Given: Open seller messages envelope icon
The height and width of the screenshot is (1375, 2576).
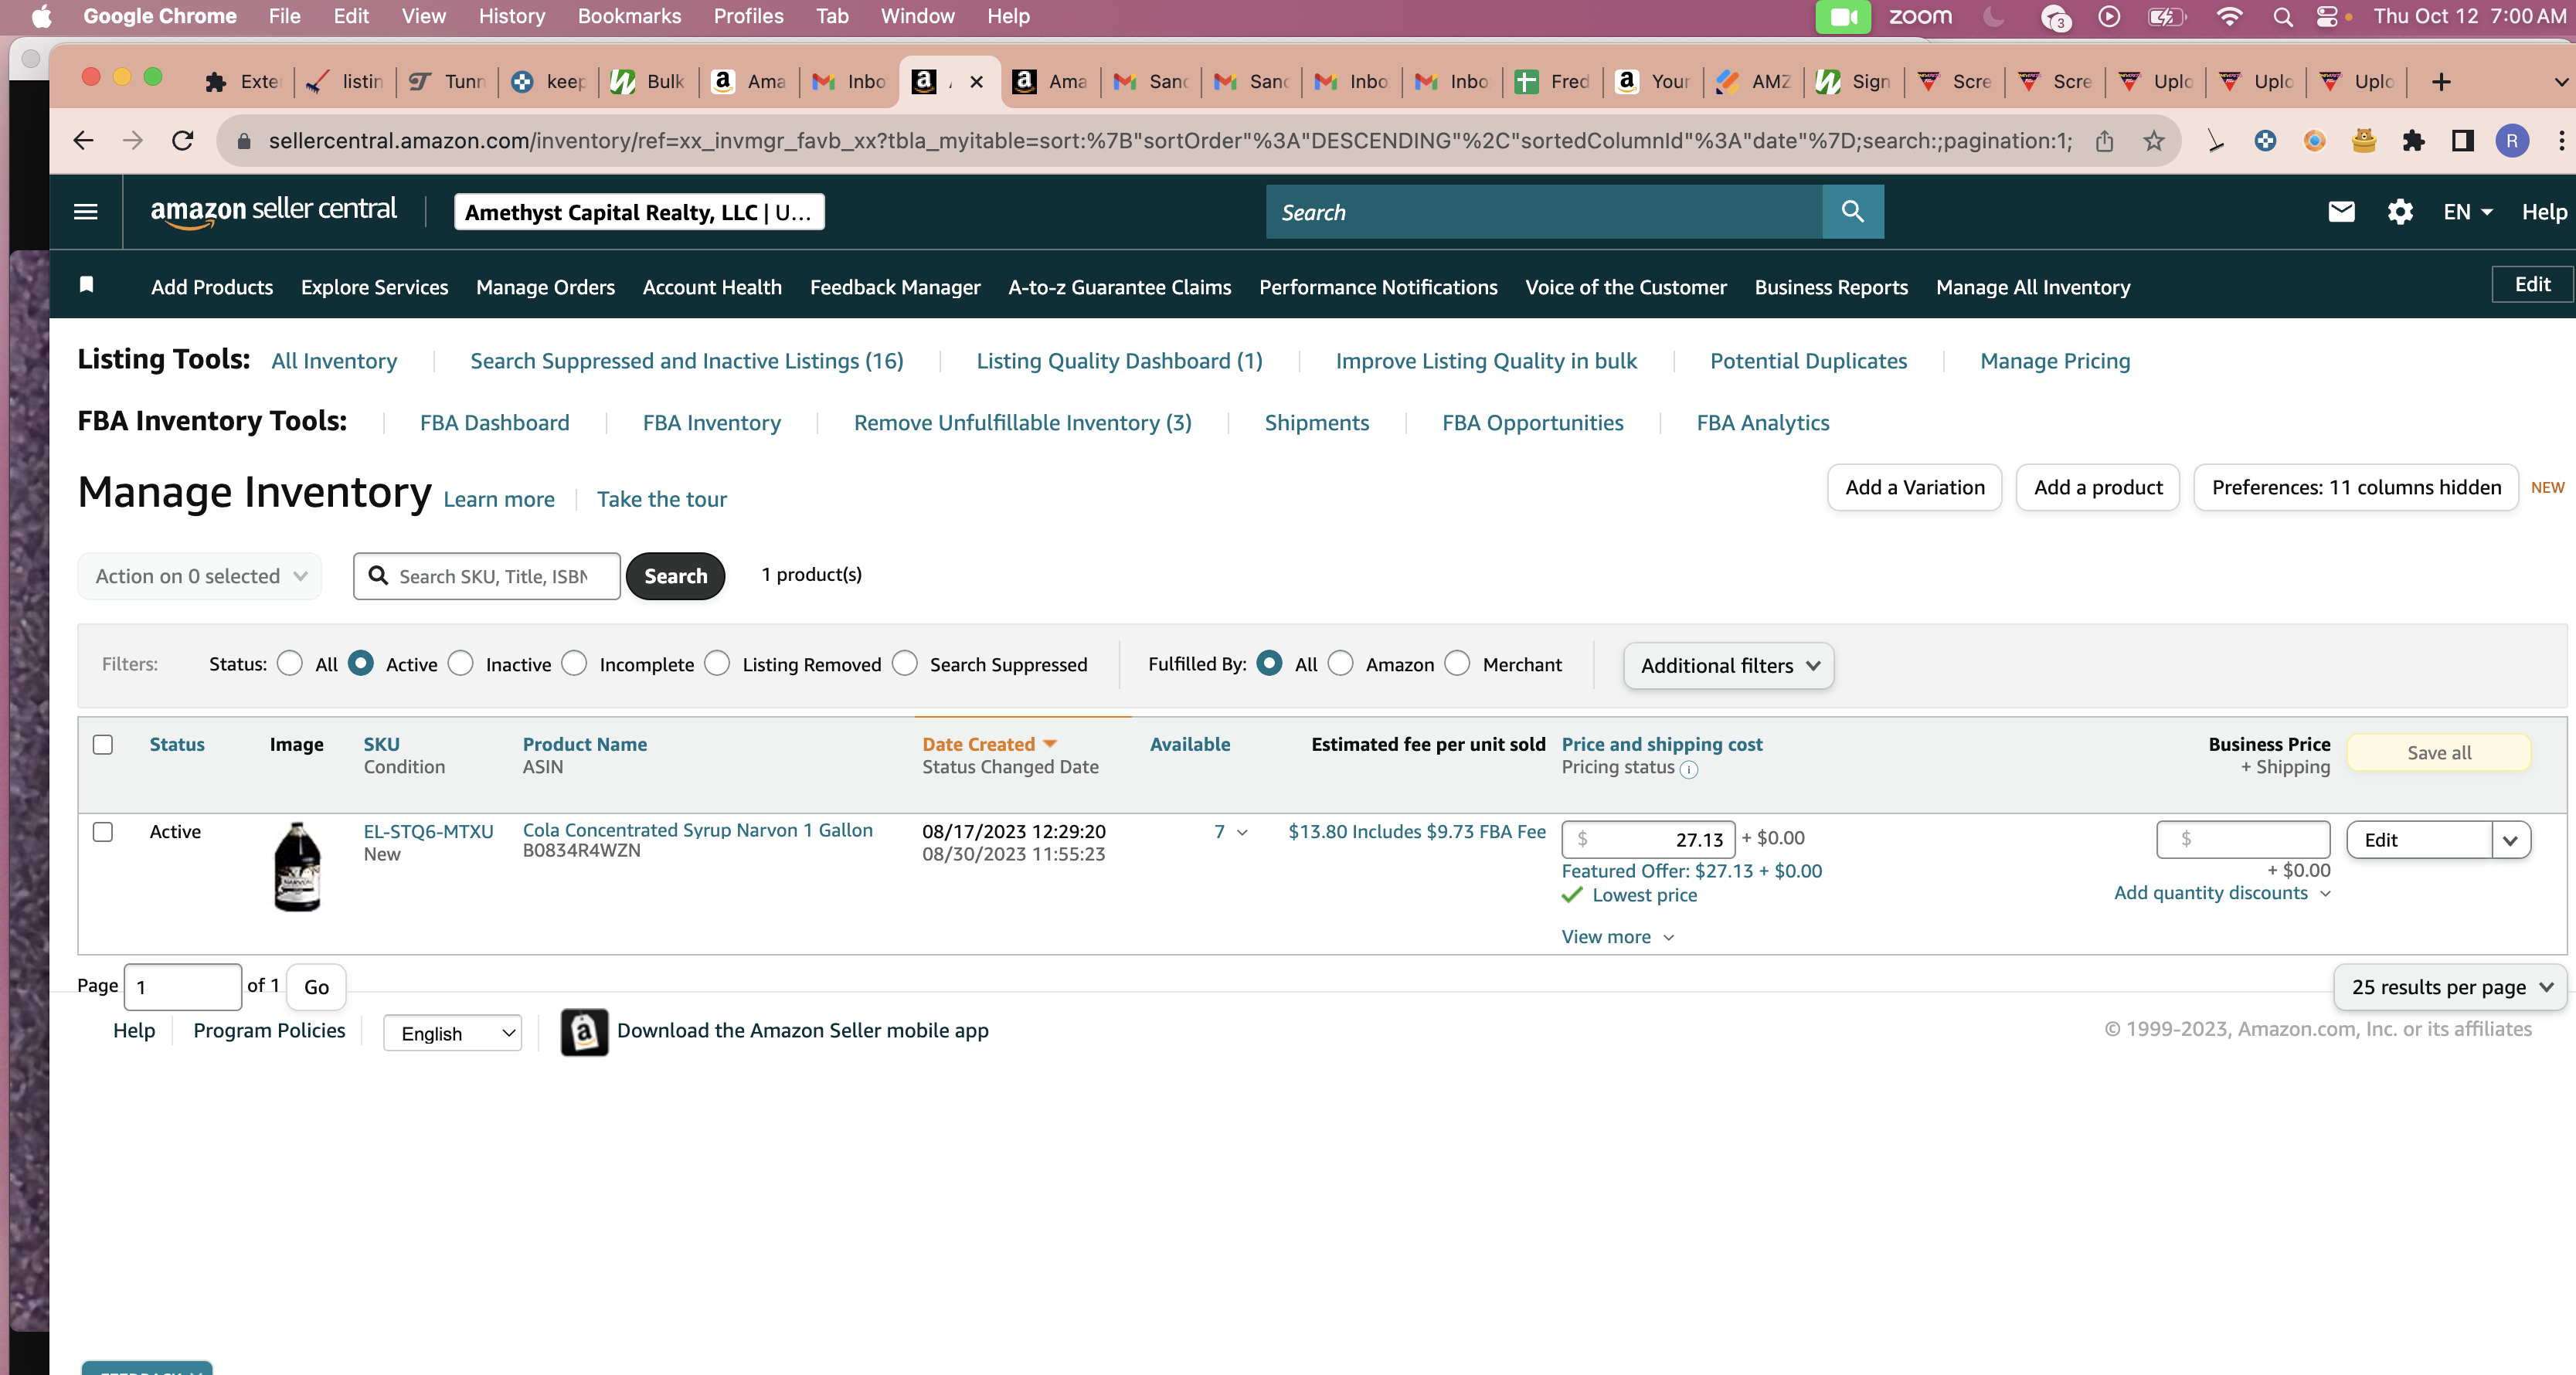Looking at the screenshot, I should pos(2341,212).
